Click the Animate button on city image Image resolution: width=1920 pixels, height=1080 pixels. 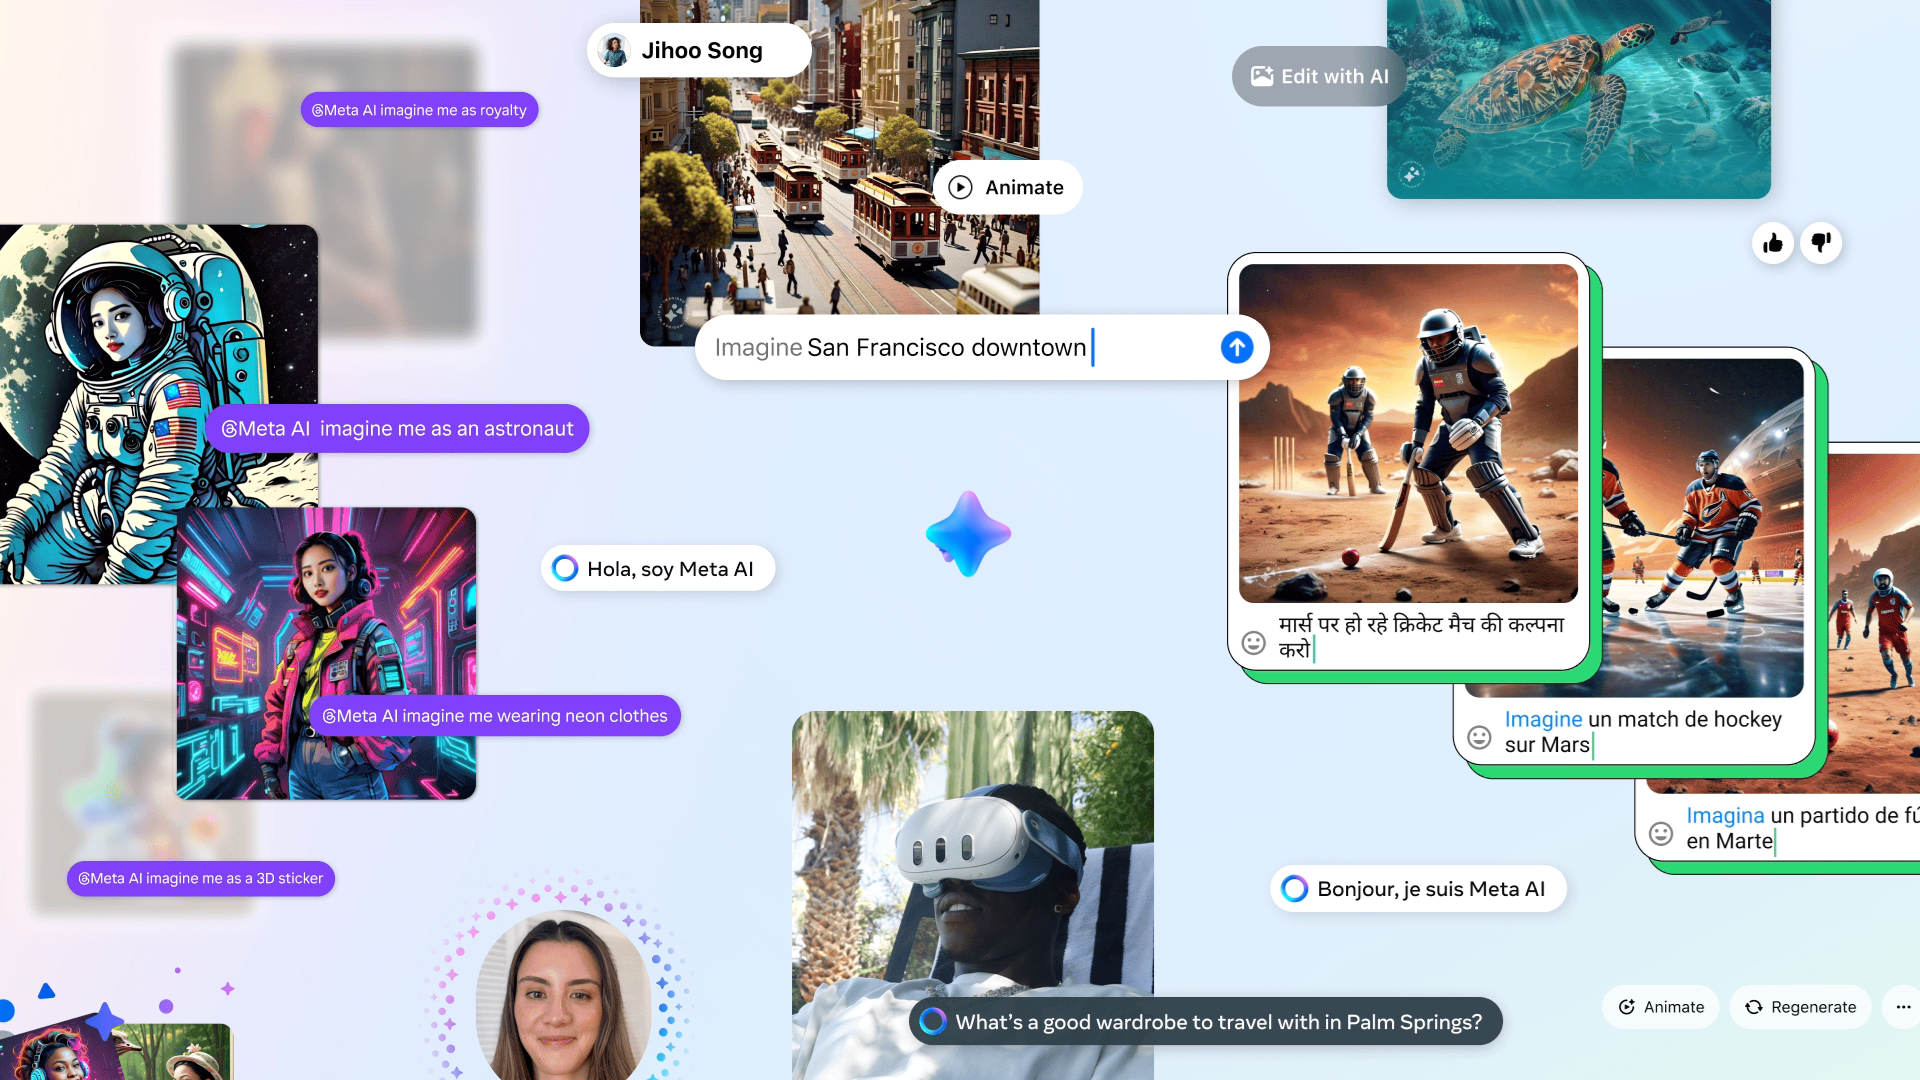click(1007, 186)
